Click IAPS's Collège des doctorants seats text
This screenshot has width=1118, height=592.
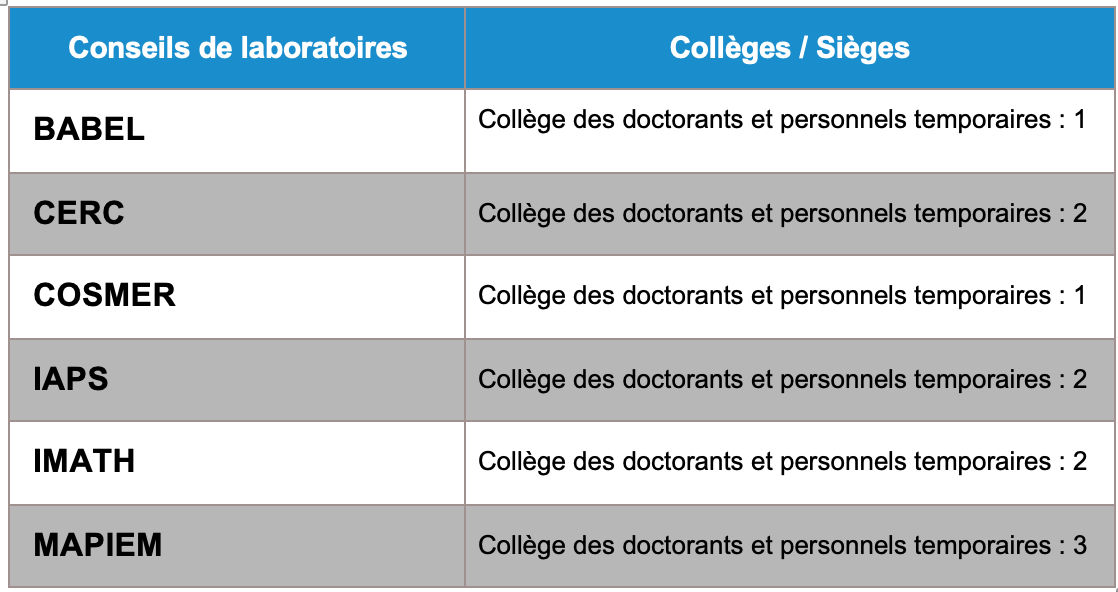(782, 378)
